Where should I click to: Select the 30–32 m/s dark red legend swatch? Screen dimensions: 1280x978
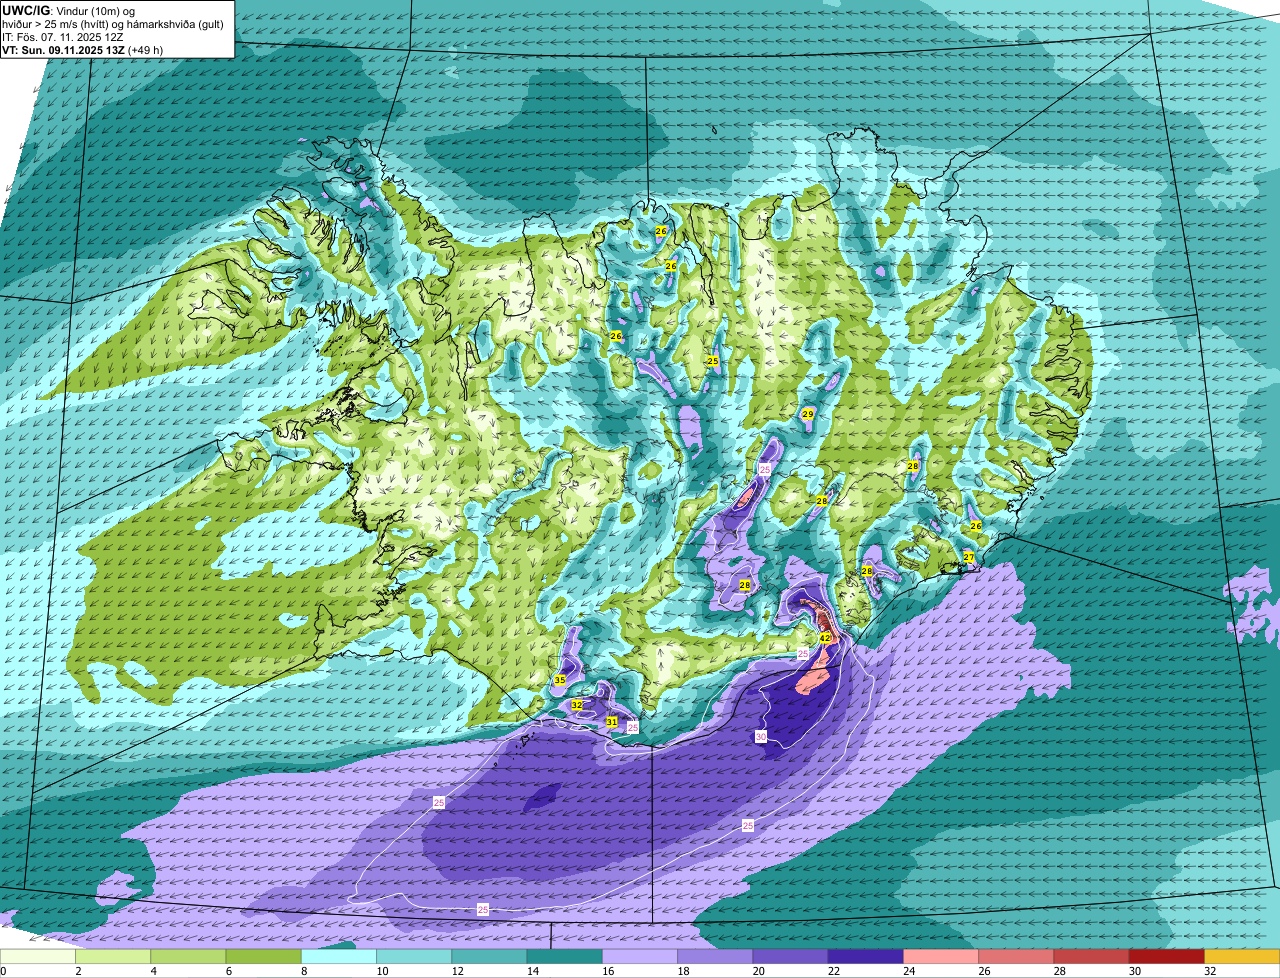tap(1167, 956)
